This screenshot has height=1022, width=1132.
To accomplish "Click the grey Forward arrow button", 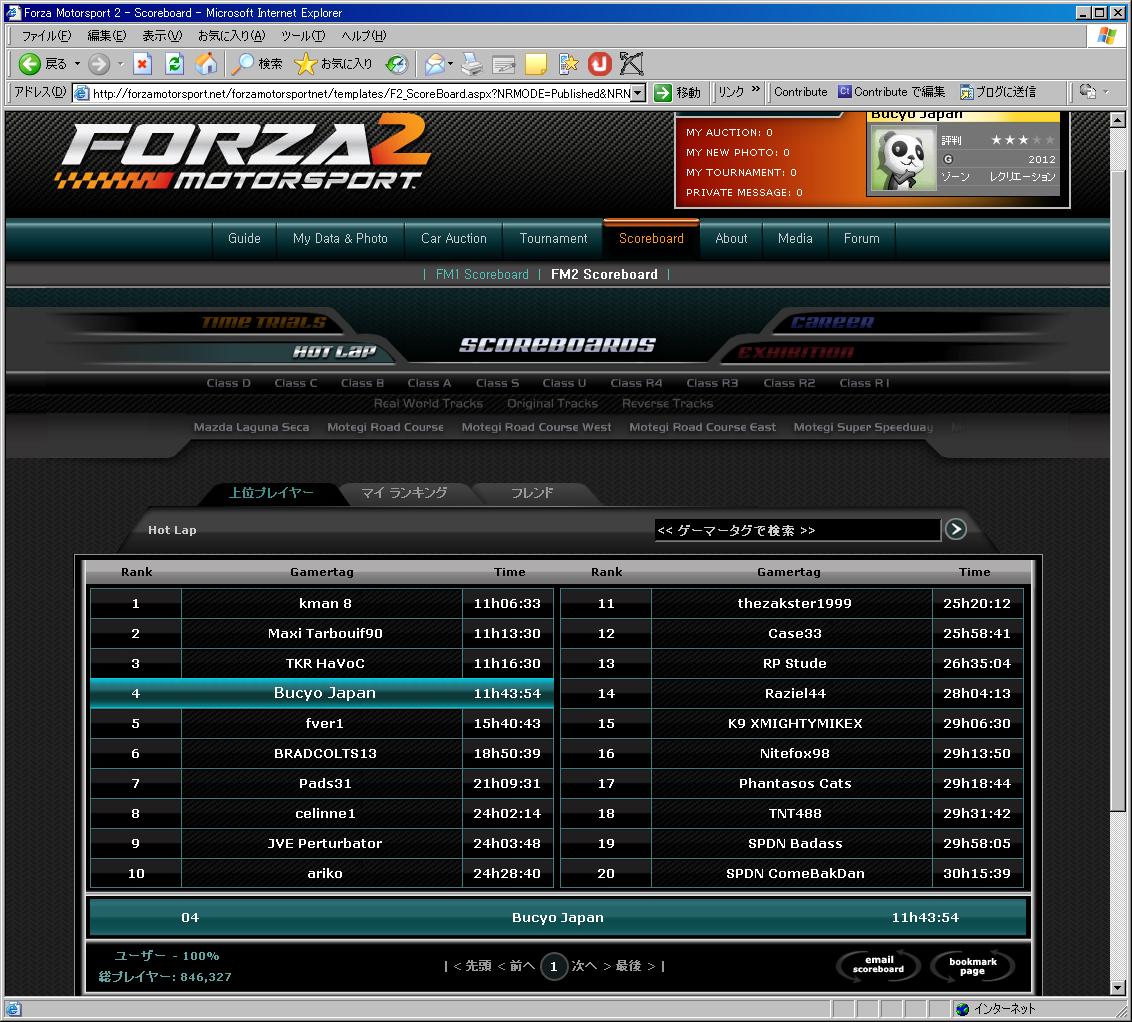I will coord(99,64).
